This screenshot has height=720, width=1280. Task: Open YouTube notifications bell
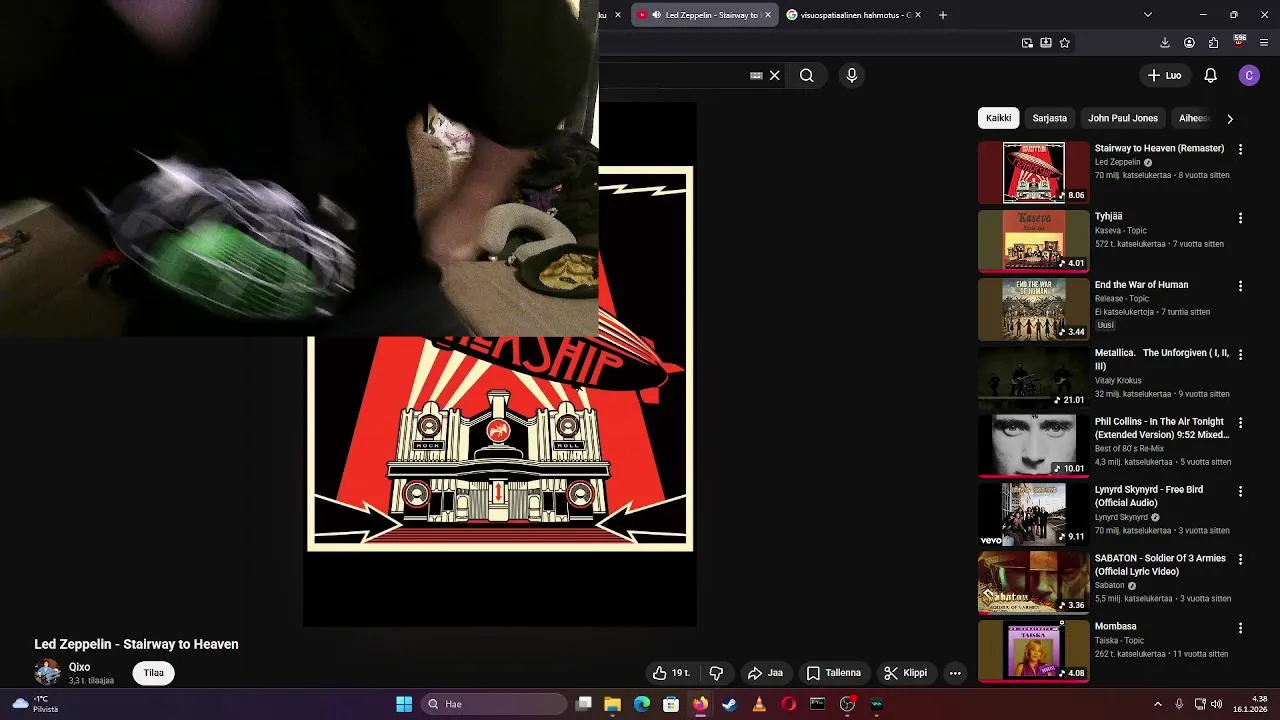(x=1210, y=75)
